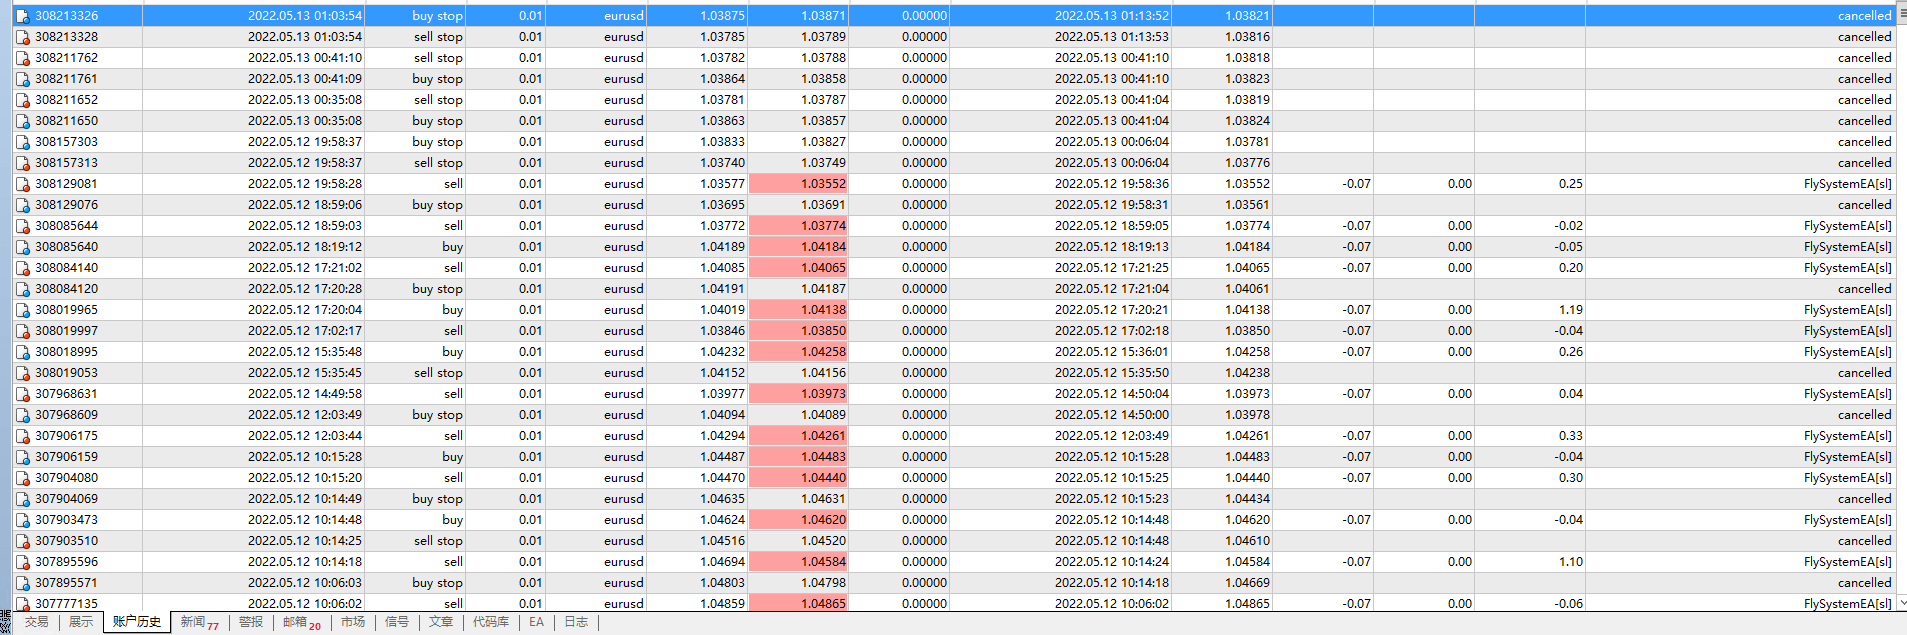The height and width of the screenshot is (635, 1907).
Task: Click scrollbar down arrow at the bottom right
Action: 1901,602
